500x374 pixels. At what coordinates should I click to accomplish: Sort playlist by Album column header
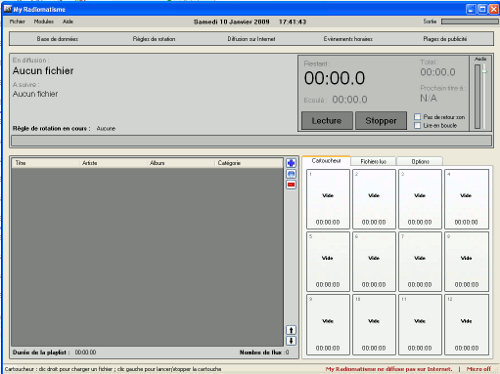[x=181, y=163]
